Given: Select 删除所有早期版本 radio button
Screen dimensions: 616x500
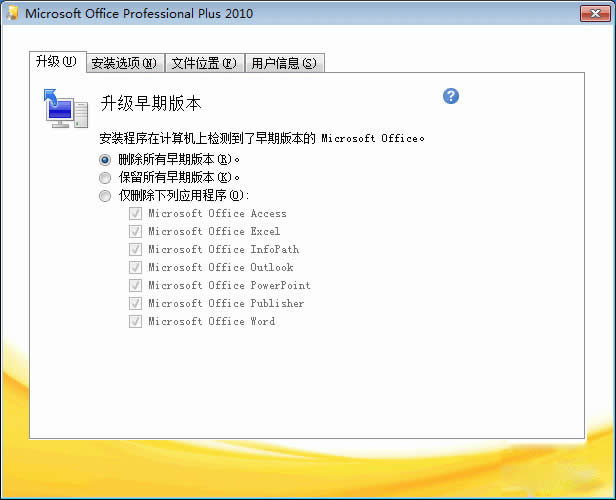Looking at the screenshot, I should click(x=104, y=160).
